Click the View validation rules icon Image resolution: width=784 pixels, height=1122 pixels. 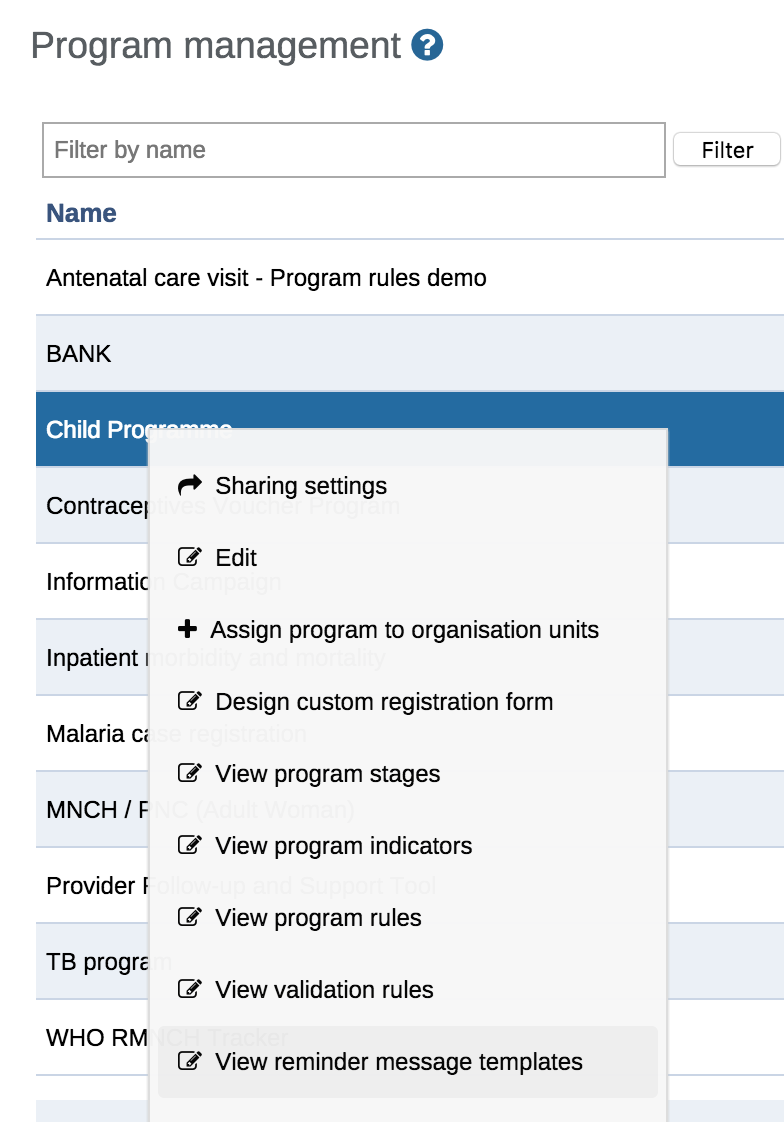(188, 990)
